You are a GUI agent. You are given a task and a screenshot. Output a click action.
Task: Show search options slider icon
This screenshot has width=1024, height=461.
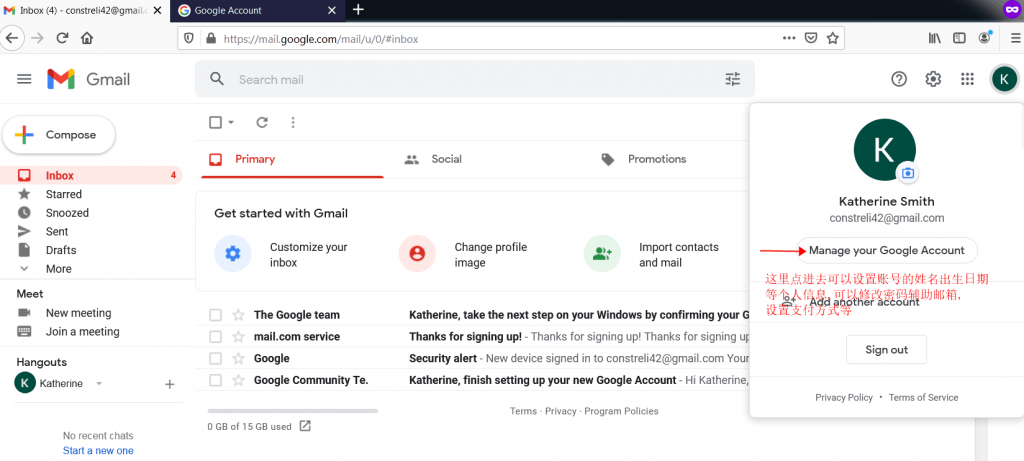[733, 79]
